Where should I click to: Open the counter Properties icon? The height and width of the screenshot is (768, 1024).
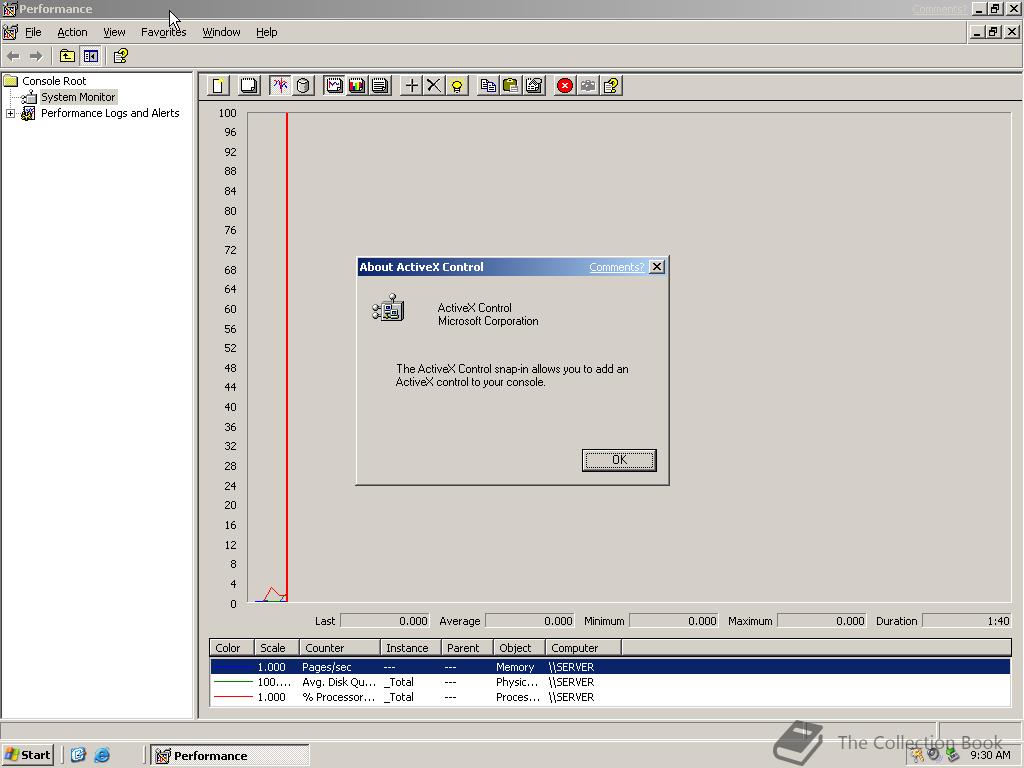[535, 86]
